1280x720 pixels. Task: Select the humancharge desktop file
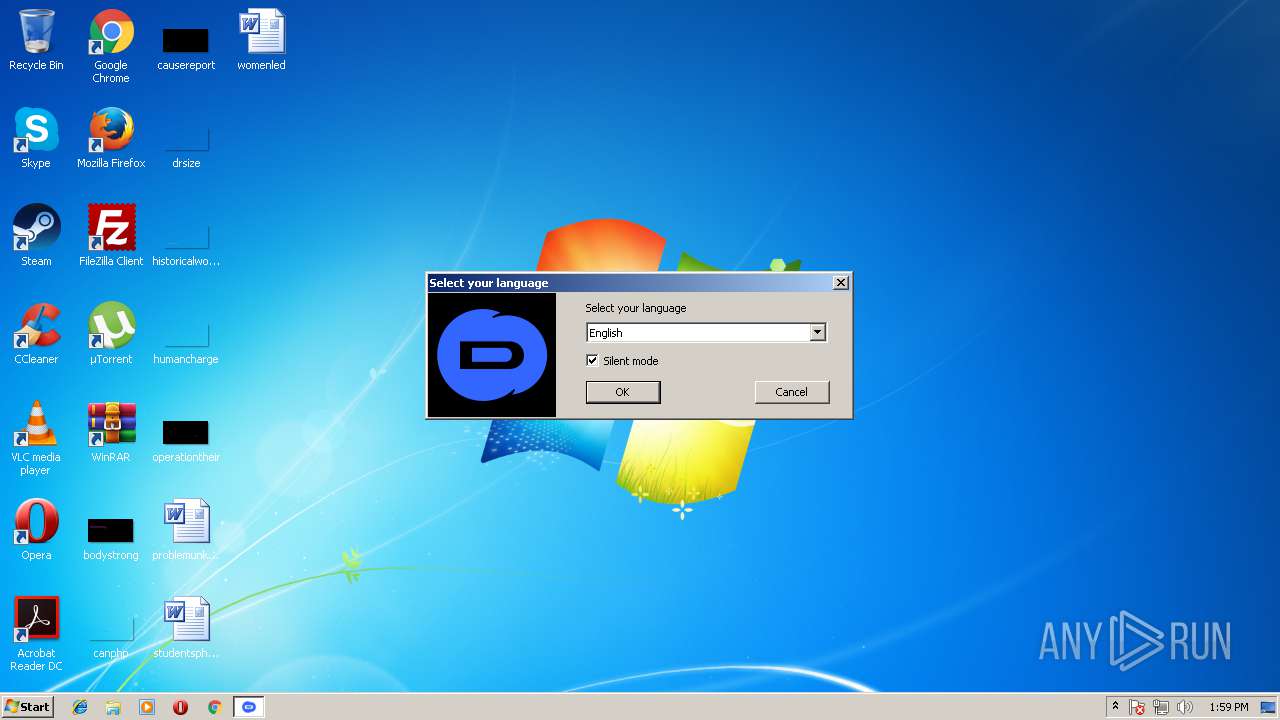[186, 341]
